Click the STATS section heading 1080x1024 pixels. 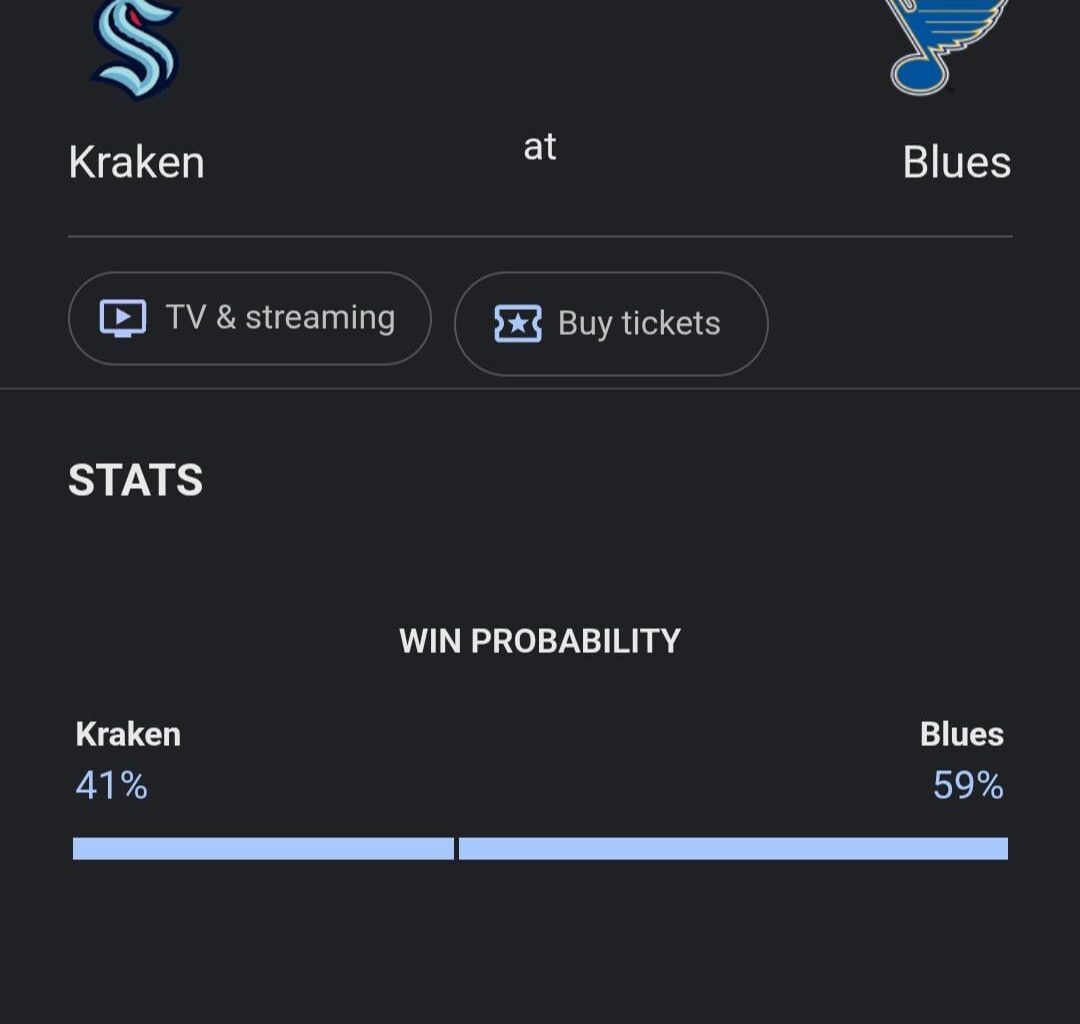pos(136,480)
